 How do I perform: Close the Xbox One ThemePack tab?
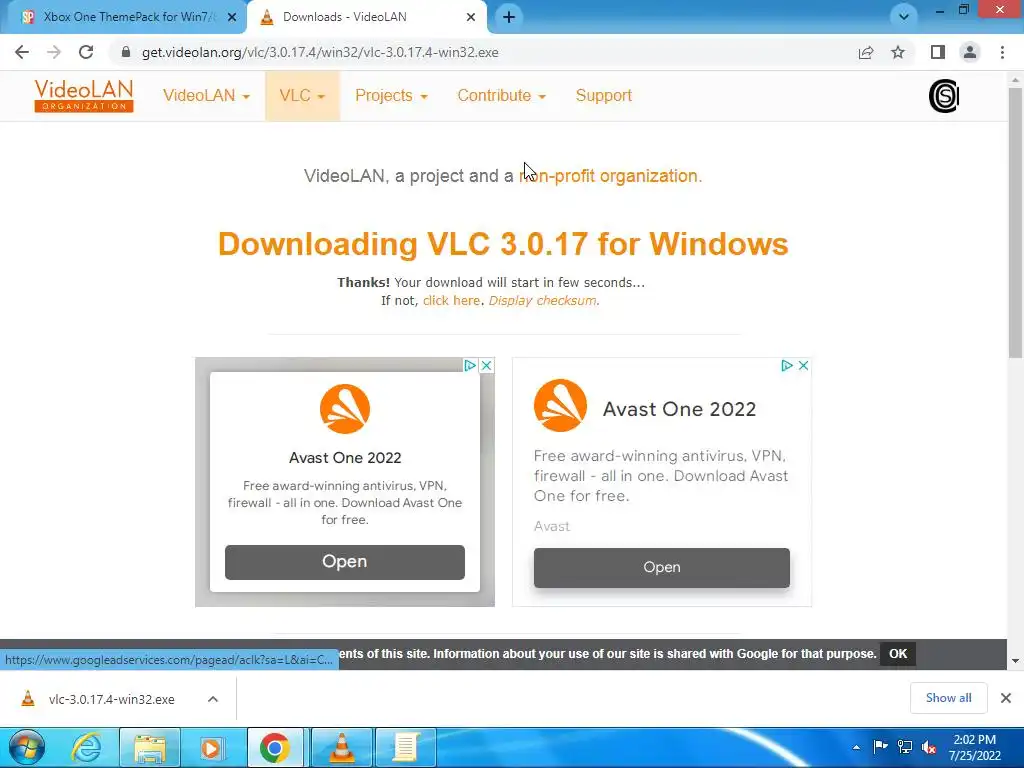tap(232, 17)
